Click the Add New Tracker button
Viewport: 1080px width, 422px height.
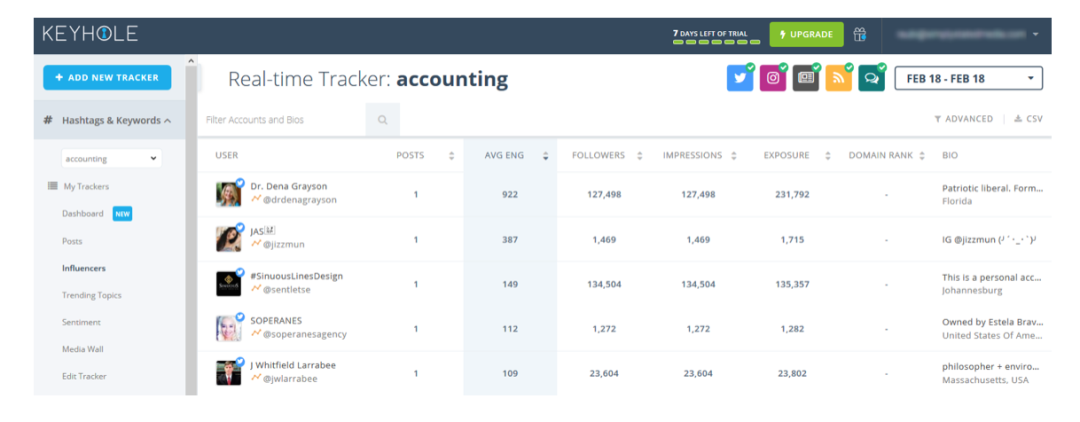pos(107,77)
